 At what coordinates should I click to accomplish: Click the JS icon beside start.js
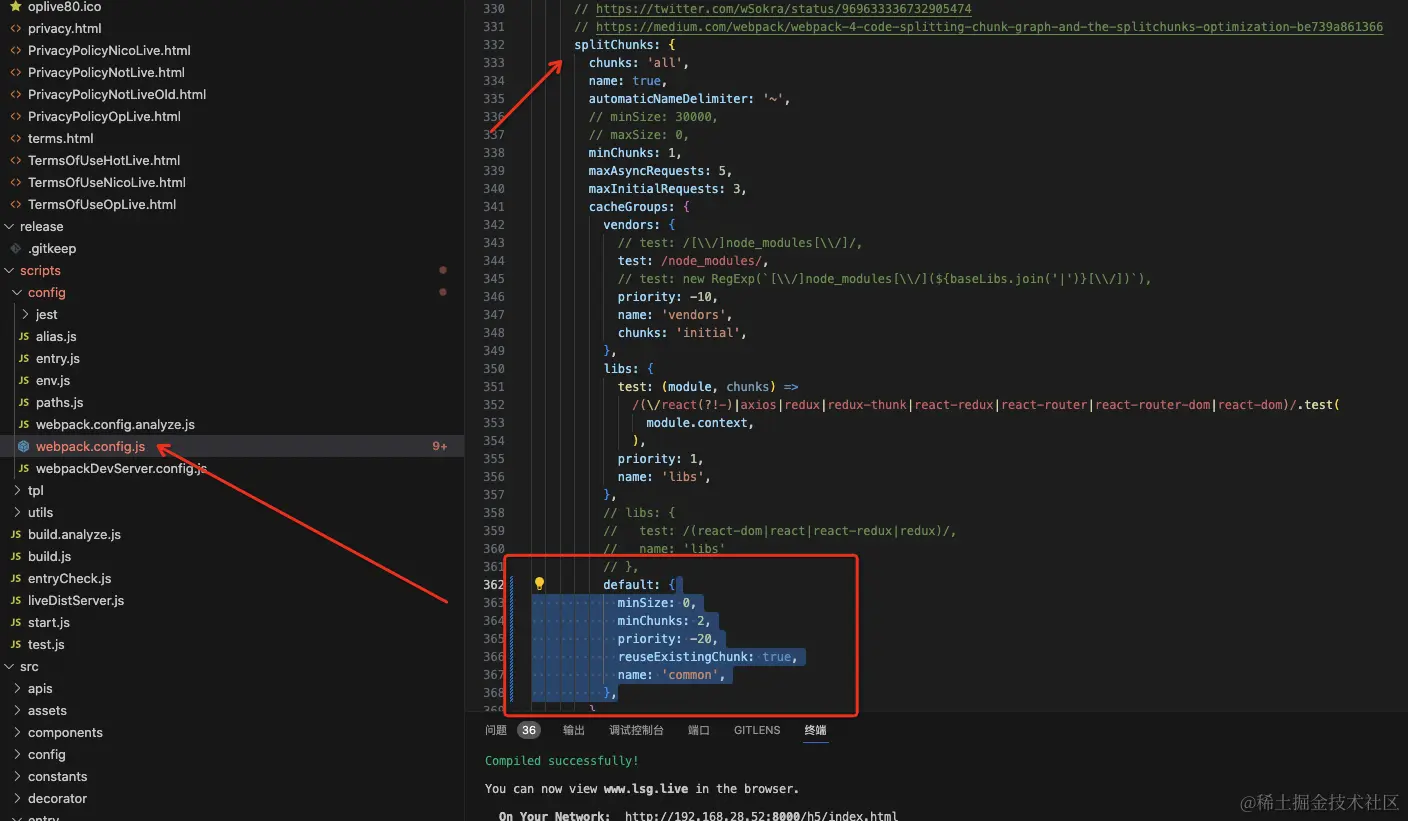(x=16, y=622)
